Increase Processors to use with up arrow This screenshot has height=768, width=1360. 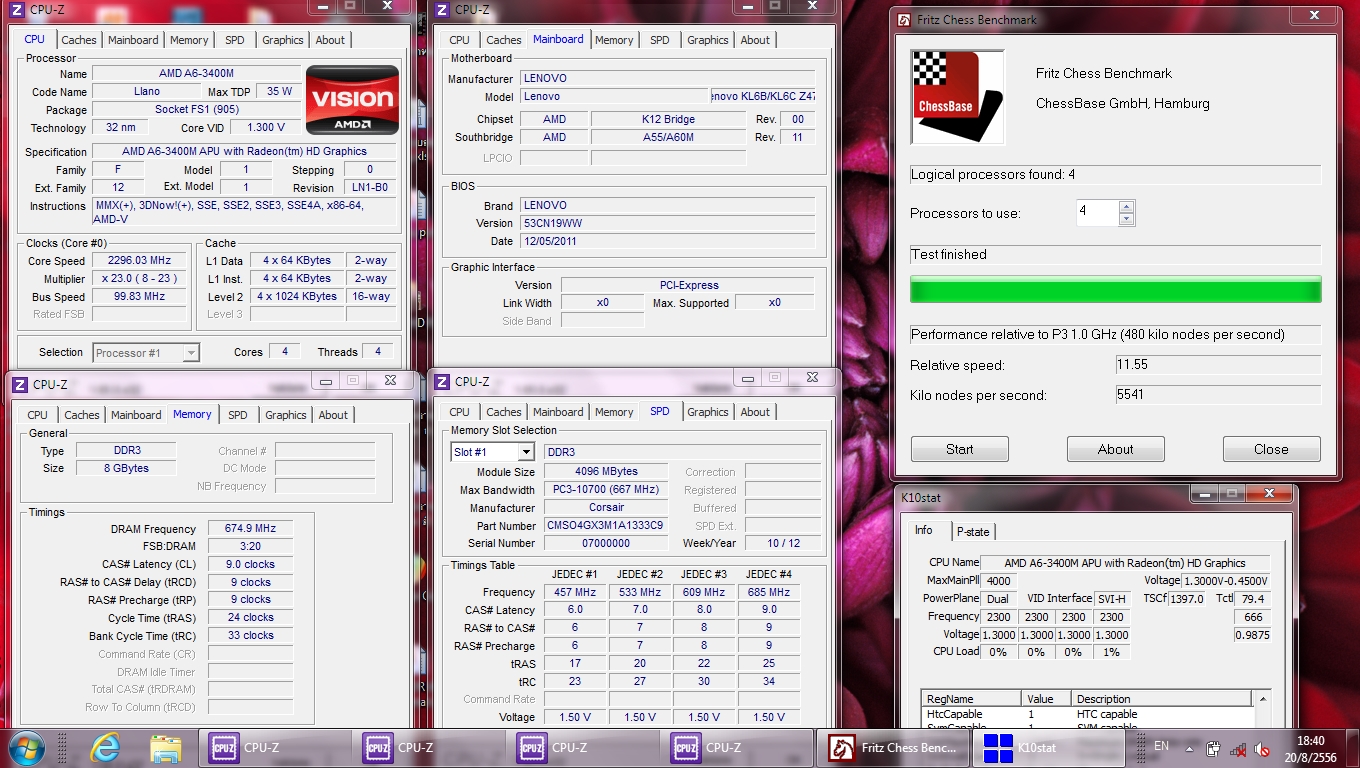(1126, 207)
